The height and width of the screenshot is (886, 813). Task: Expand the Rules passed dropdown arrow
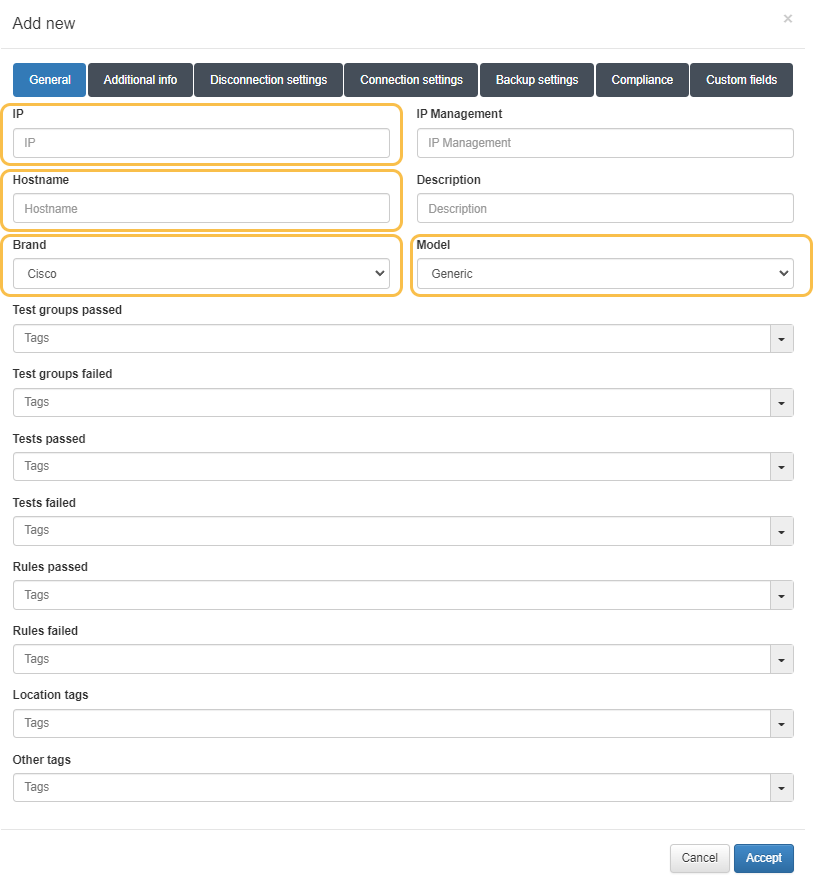coord(781,595)
